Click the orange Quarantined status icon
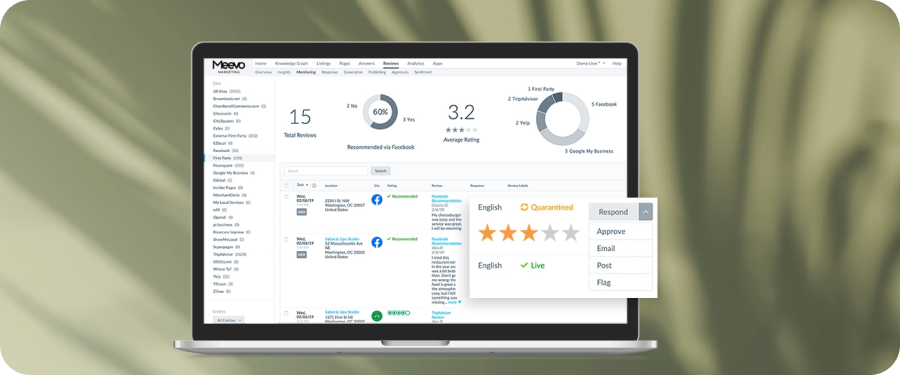The width and height of the screenshot is (900, 375). (524, 207)
